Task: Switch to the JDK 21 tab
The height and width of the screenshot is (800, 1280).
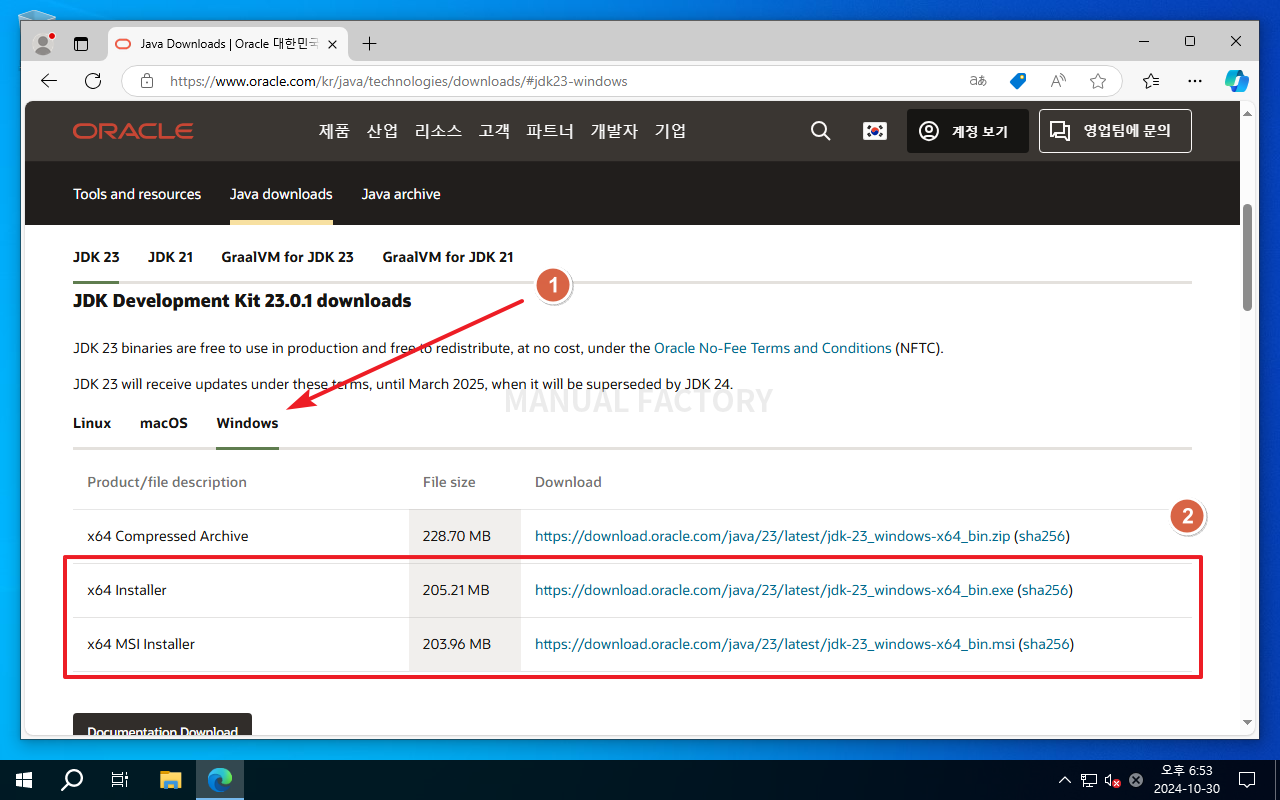Action: click(170, 257)
